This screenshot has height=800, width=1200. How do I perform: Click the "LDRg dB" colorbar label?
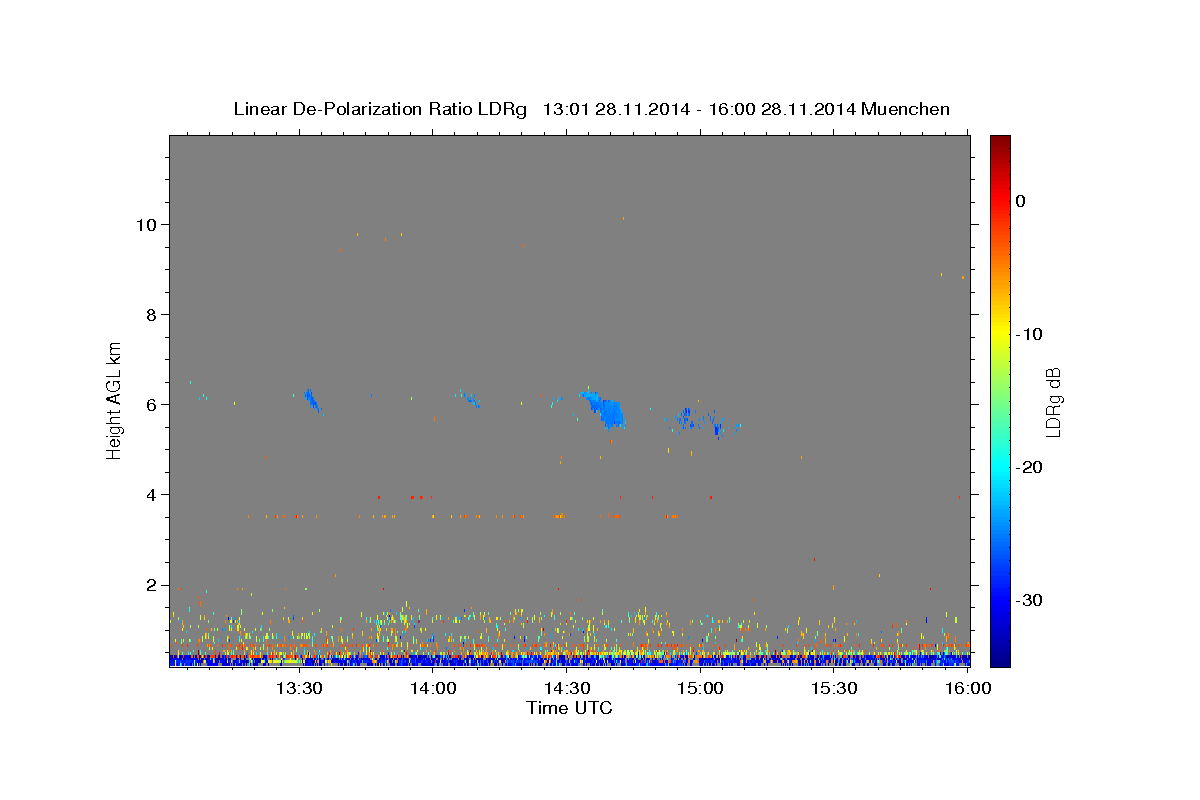(x=1053, y=401)
